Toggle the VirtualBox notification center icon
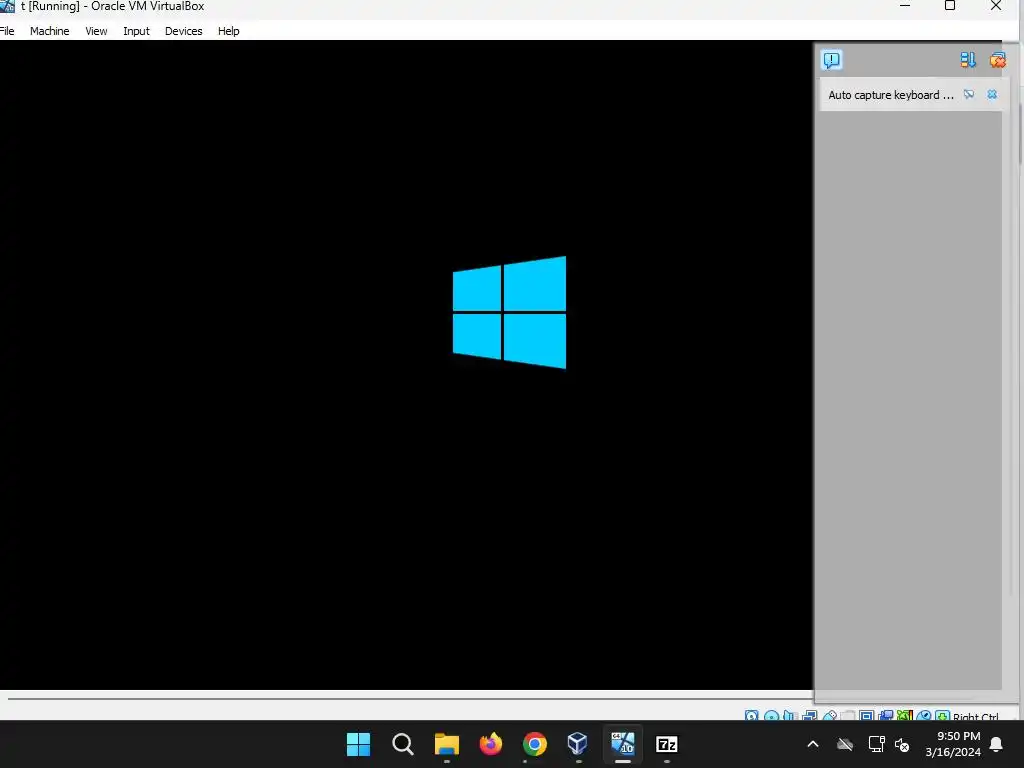 tap(831, 60)
